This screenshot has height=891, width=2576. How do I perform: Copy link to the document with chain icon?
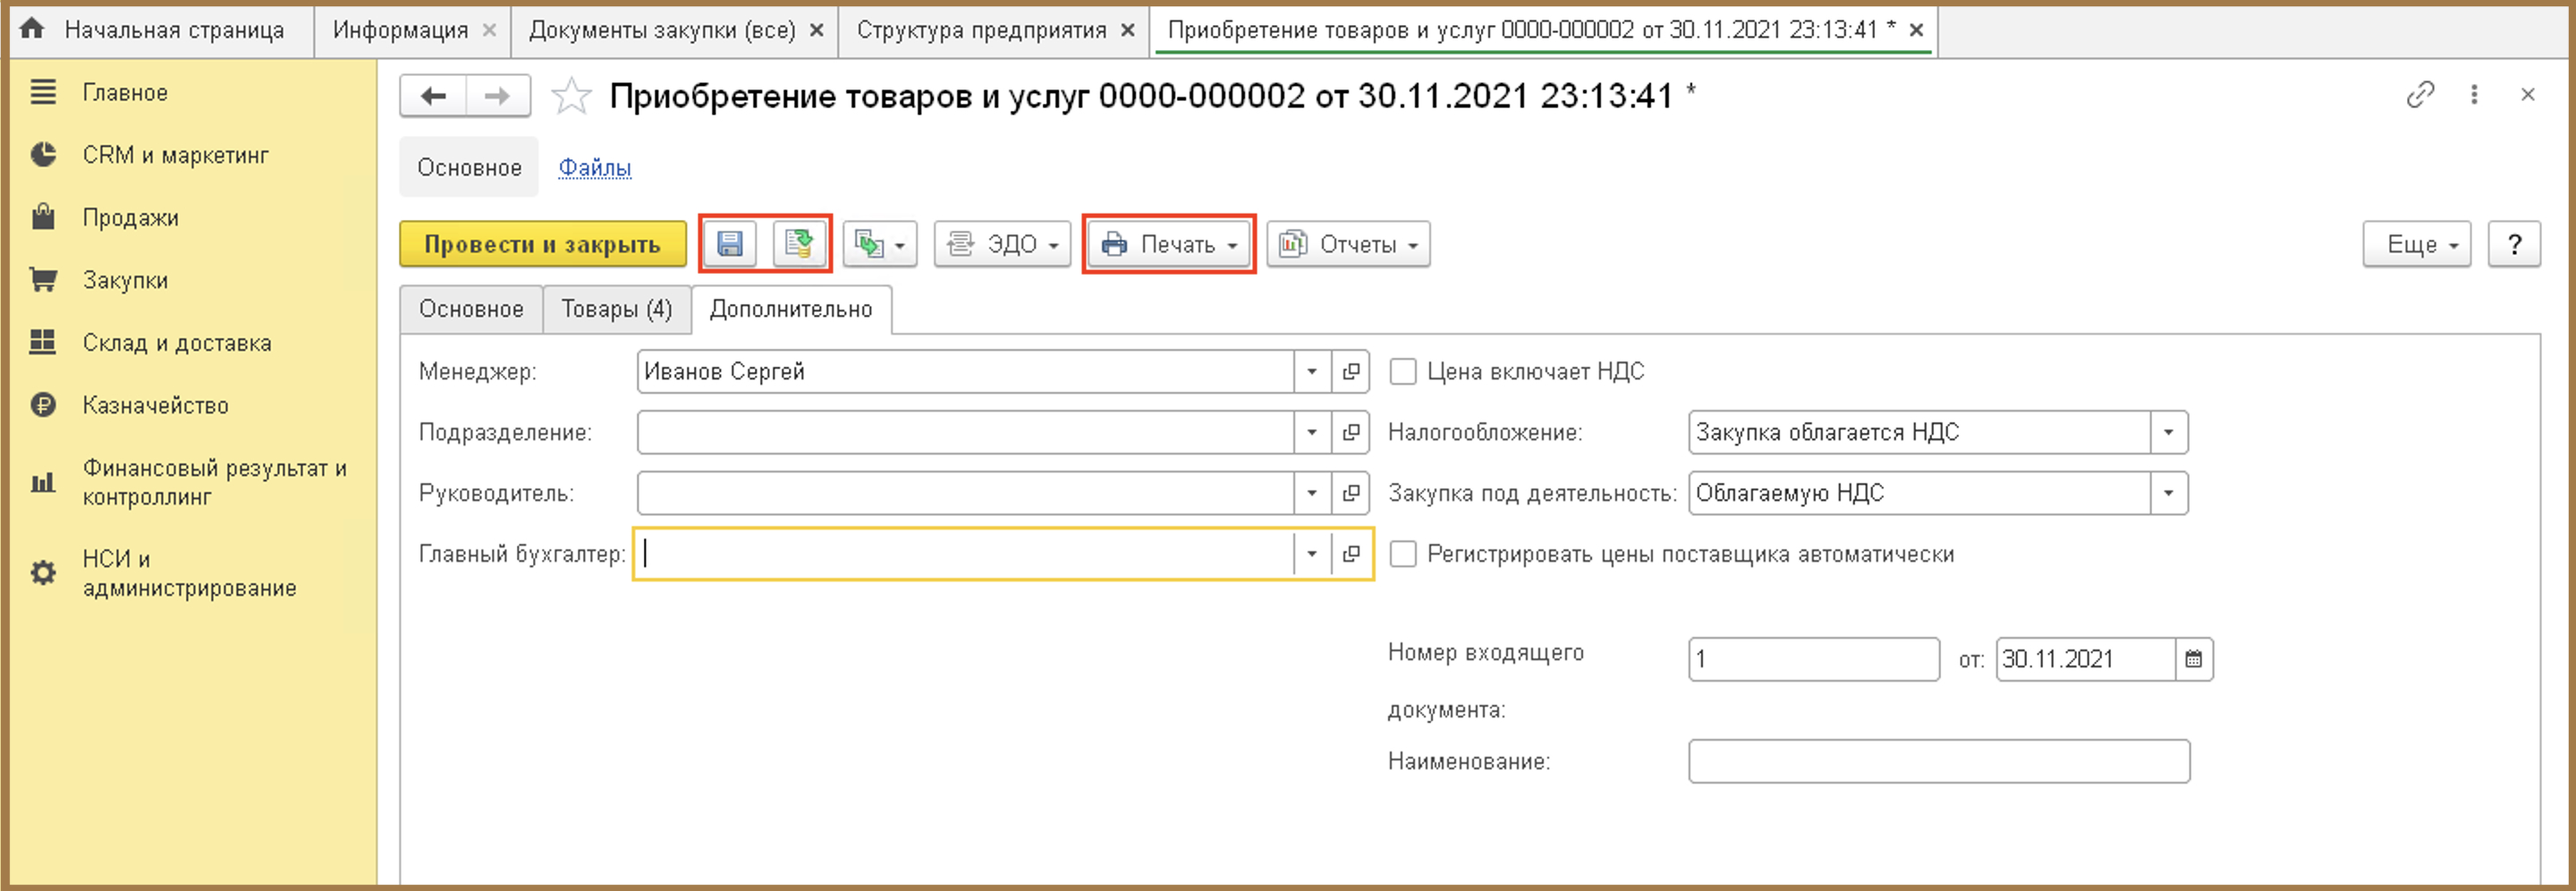click(x=2420, y=95)
